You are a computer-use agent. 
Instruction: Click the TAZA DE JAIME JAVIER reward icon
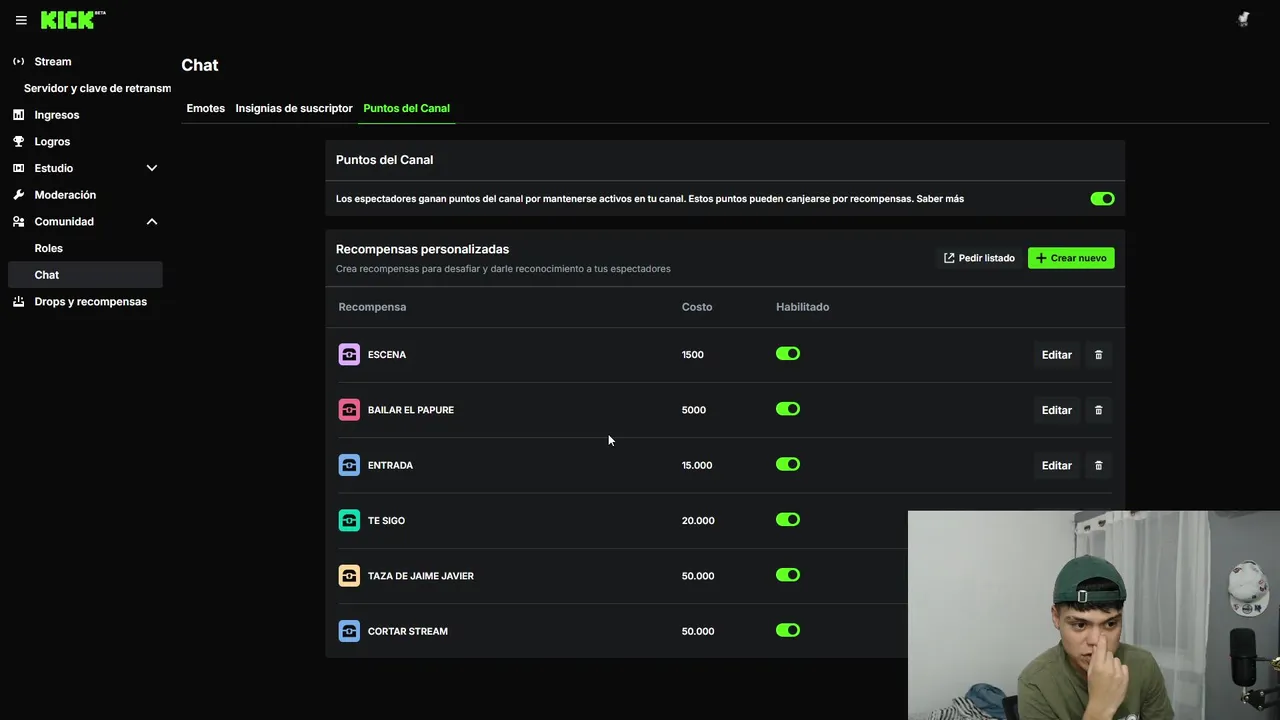tap(349, 576)
